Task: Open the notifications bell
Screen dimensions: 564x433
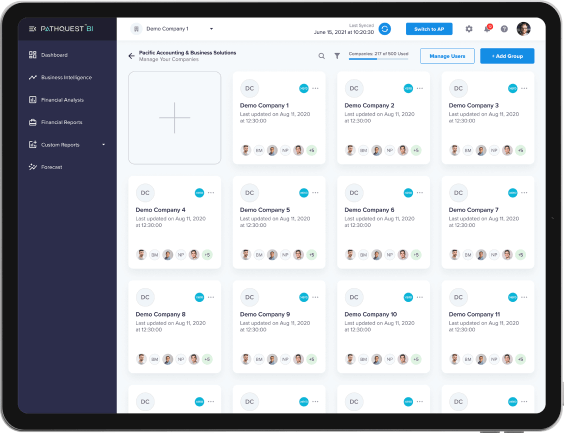Action: click(487, 29)
